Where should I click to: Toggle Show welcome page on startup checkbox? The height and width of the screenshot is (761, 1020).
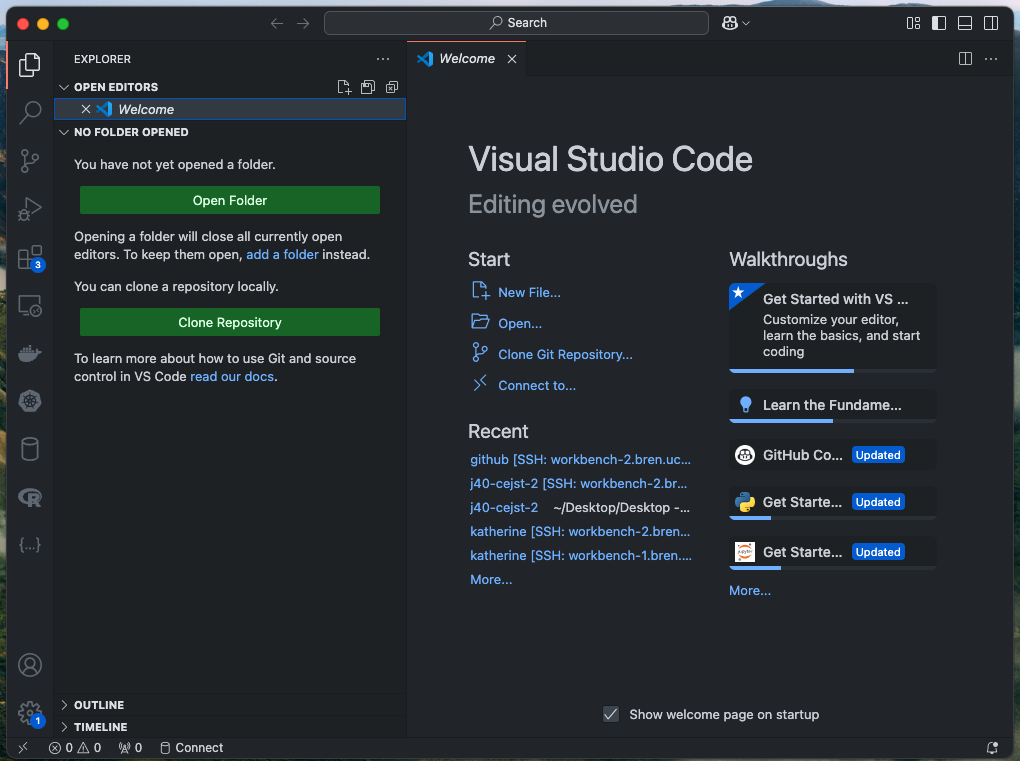click(x=611, y=714)
